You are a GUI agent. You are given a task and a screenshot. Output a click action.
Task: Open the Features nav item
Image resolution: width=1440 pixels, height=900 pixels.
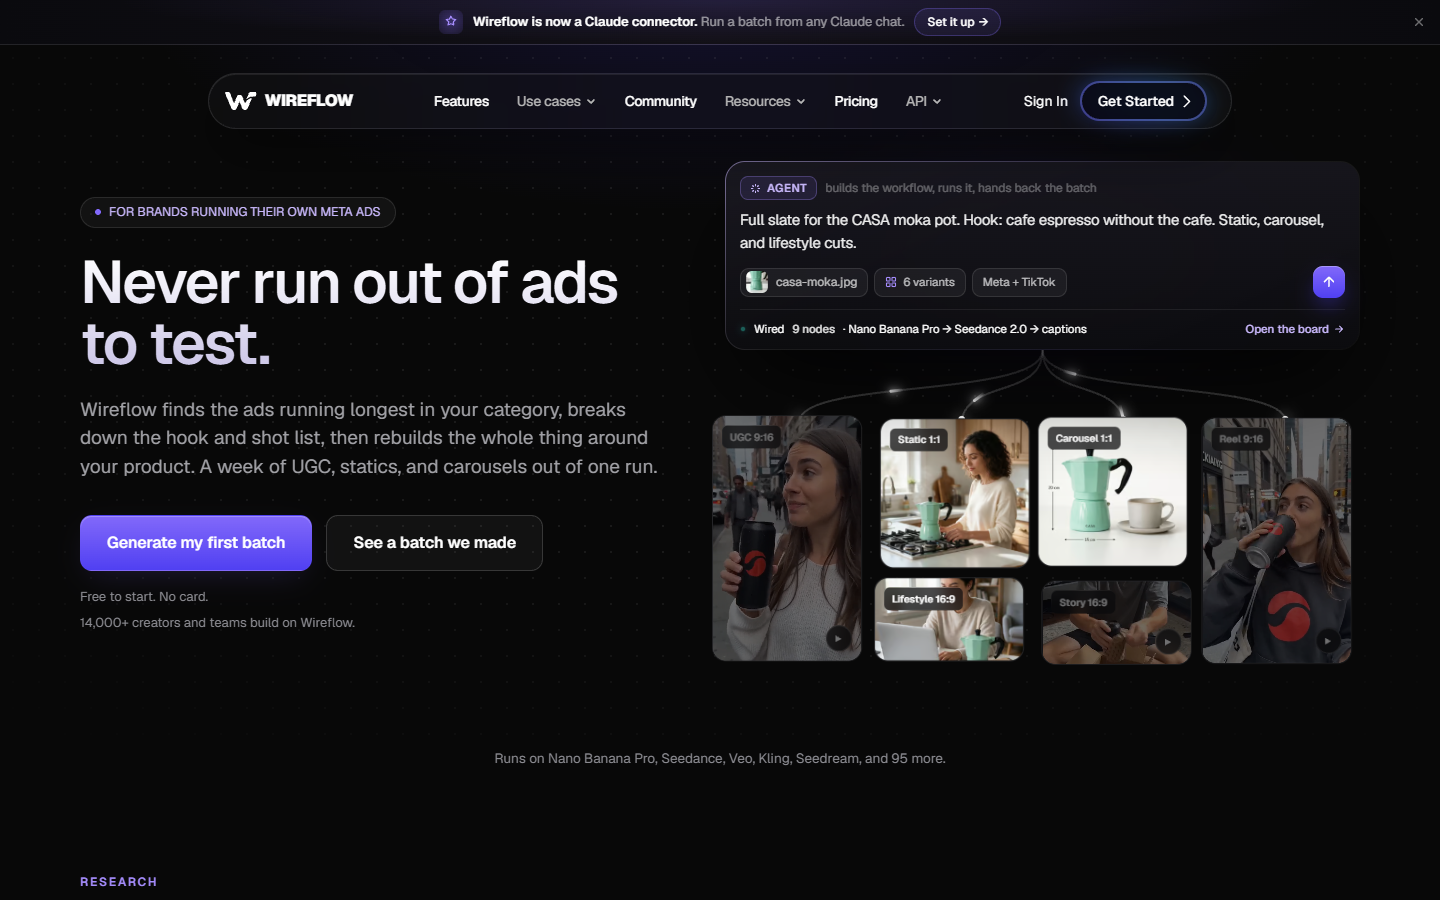(x=461, y=101)
